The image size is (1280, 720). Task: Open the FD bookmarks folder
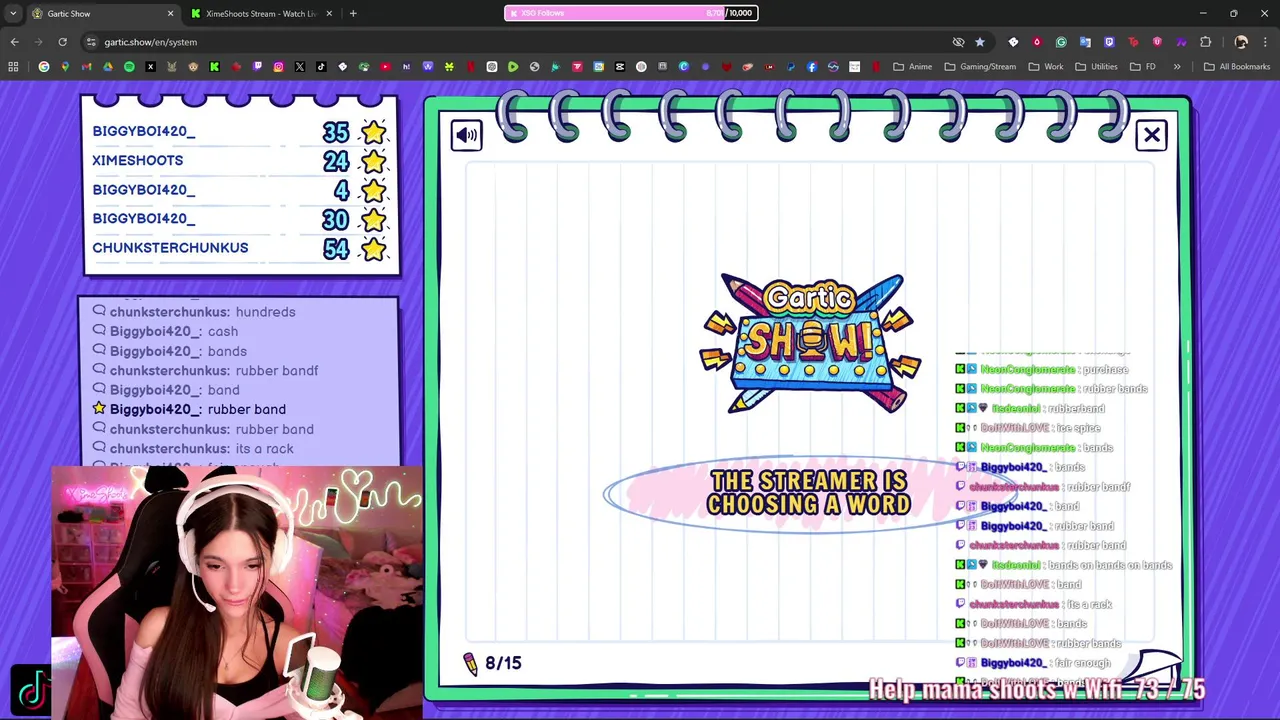point(1143,67)
